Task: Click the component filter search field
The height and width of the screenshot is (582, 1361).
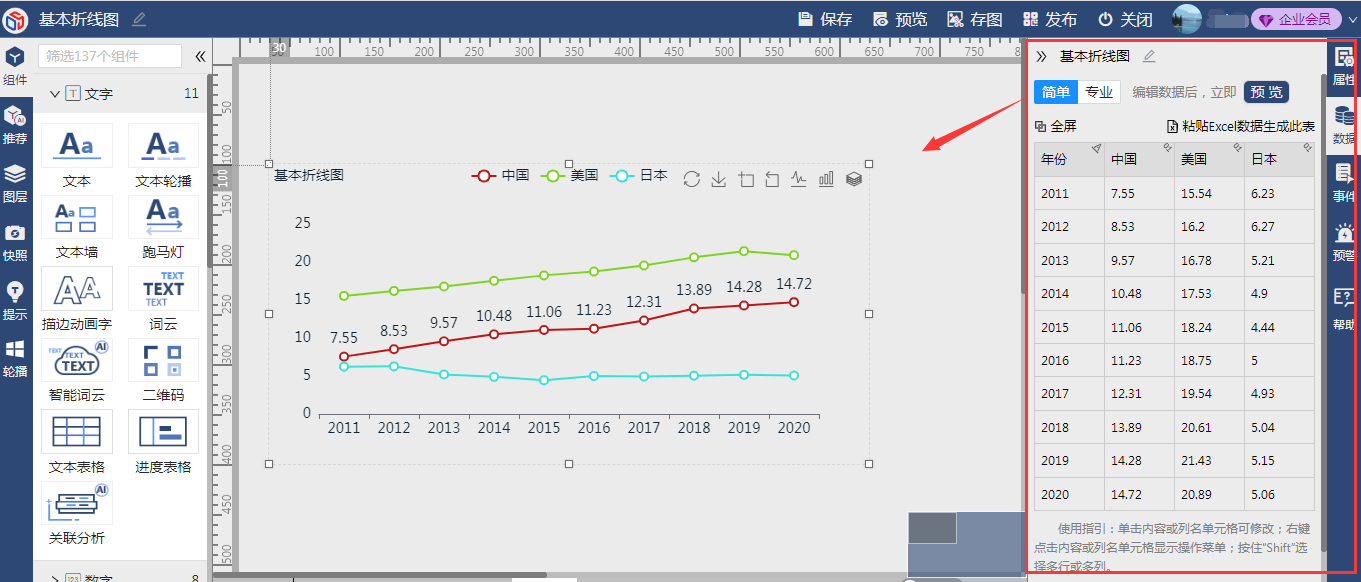Action: (110, 56)
